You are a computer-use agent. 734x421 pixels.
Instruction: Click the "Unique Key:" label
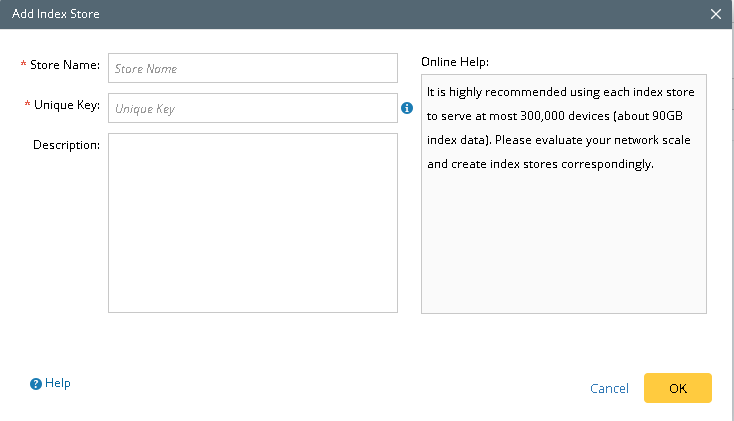67,105
